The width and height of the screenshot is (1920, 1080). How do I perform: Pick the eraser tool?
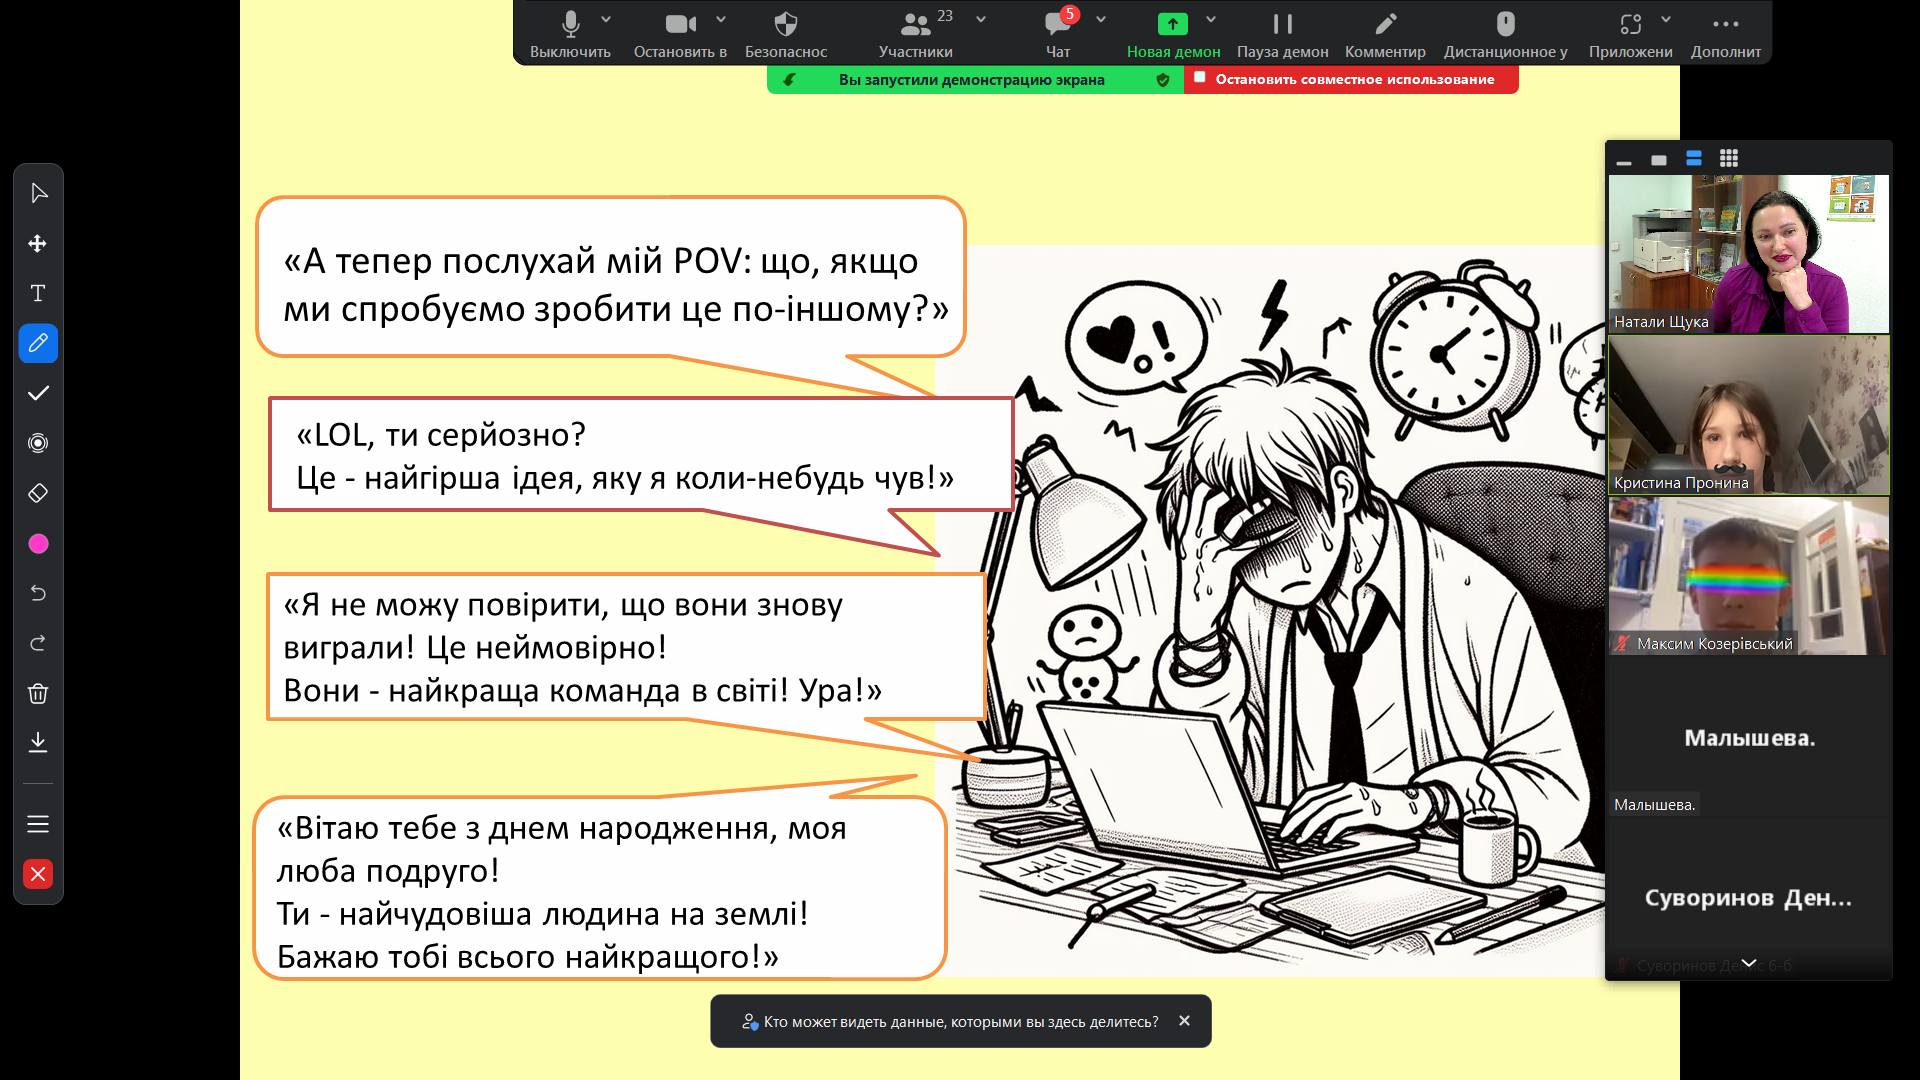(x=38, y=493)
